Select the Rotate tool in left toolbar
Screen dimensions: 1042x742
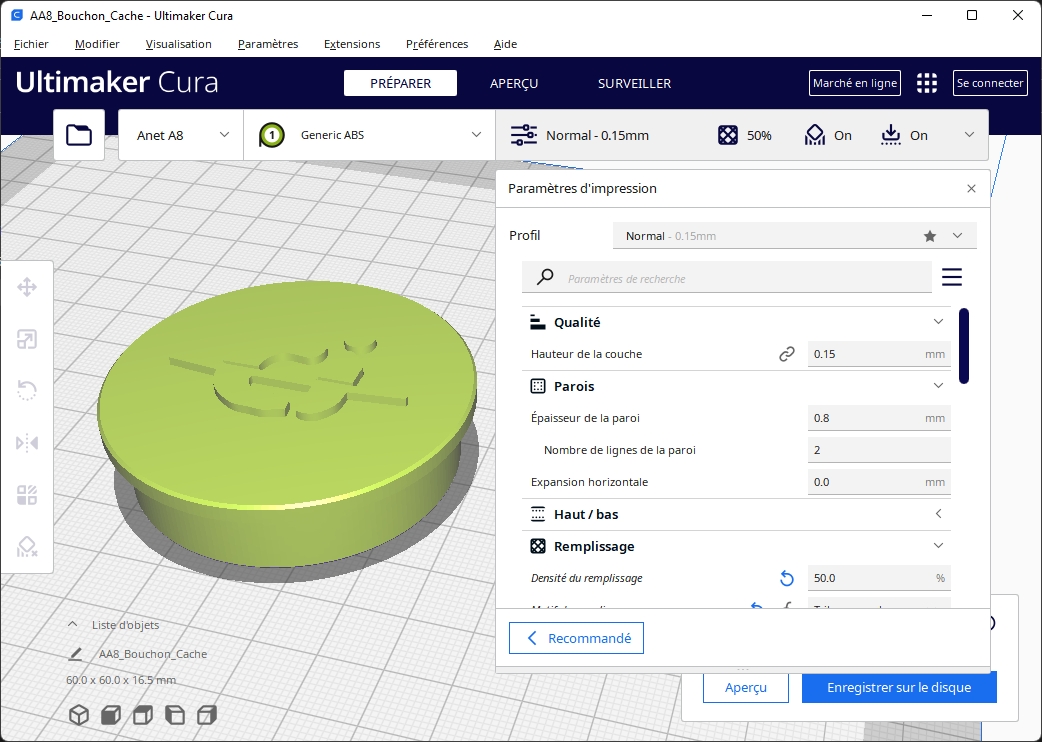coord(27,391)
